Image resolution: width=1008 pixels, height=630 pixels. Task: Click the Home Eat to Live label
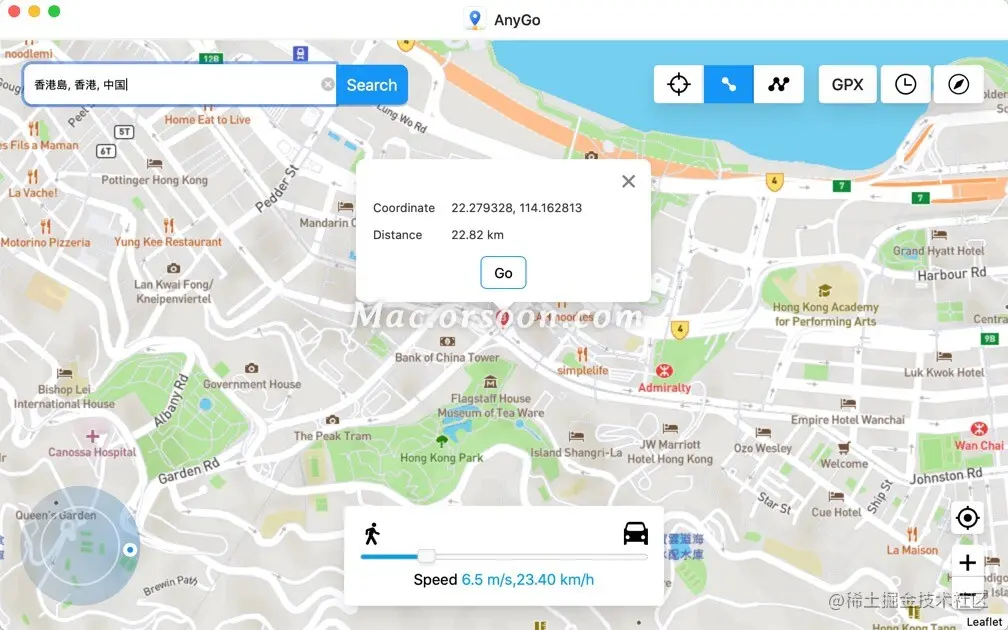[207, 120]
